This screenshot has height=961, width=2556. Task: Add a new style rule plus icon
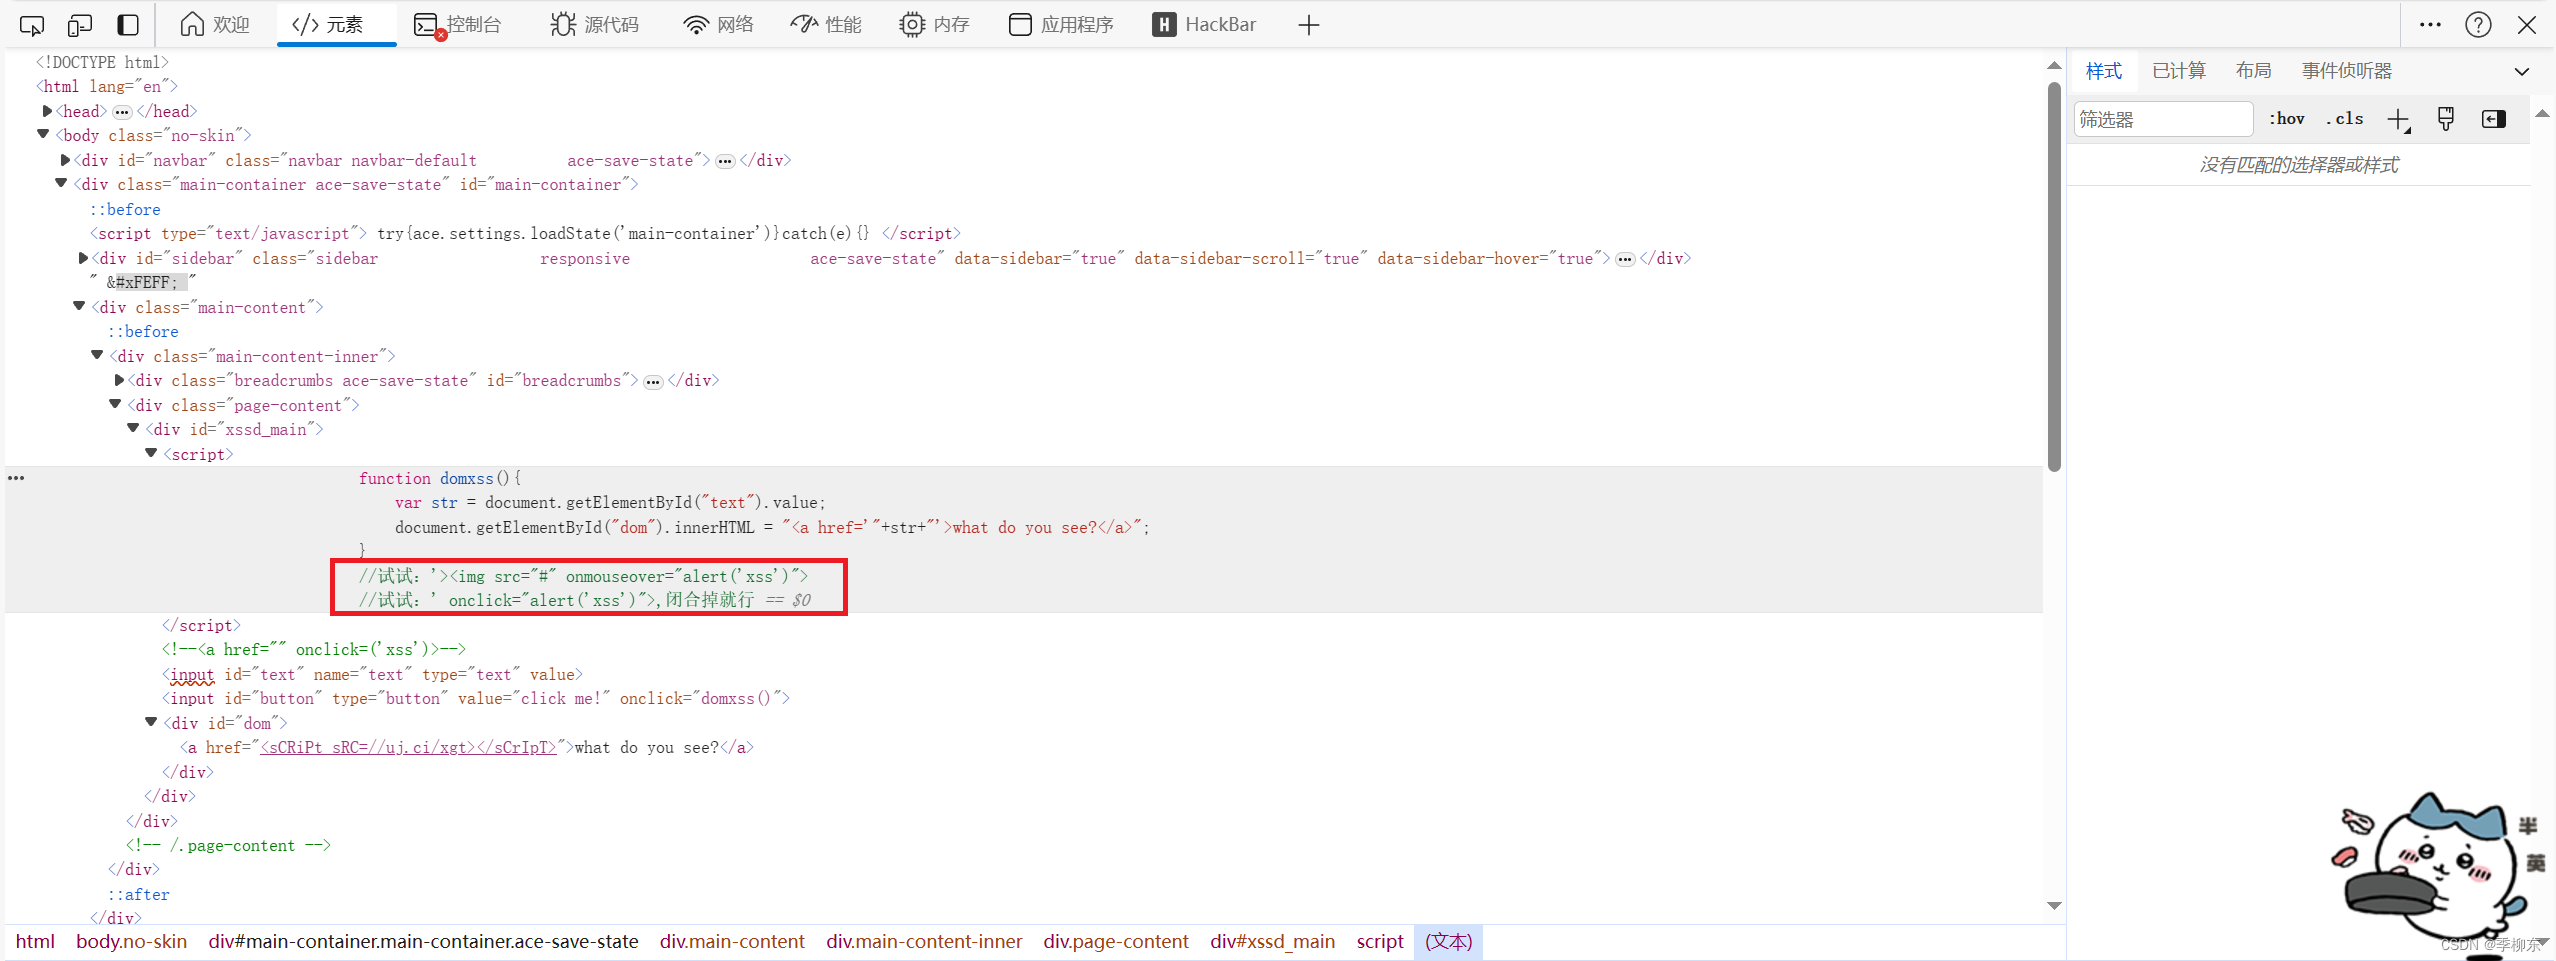(2399, 120)
